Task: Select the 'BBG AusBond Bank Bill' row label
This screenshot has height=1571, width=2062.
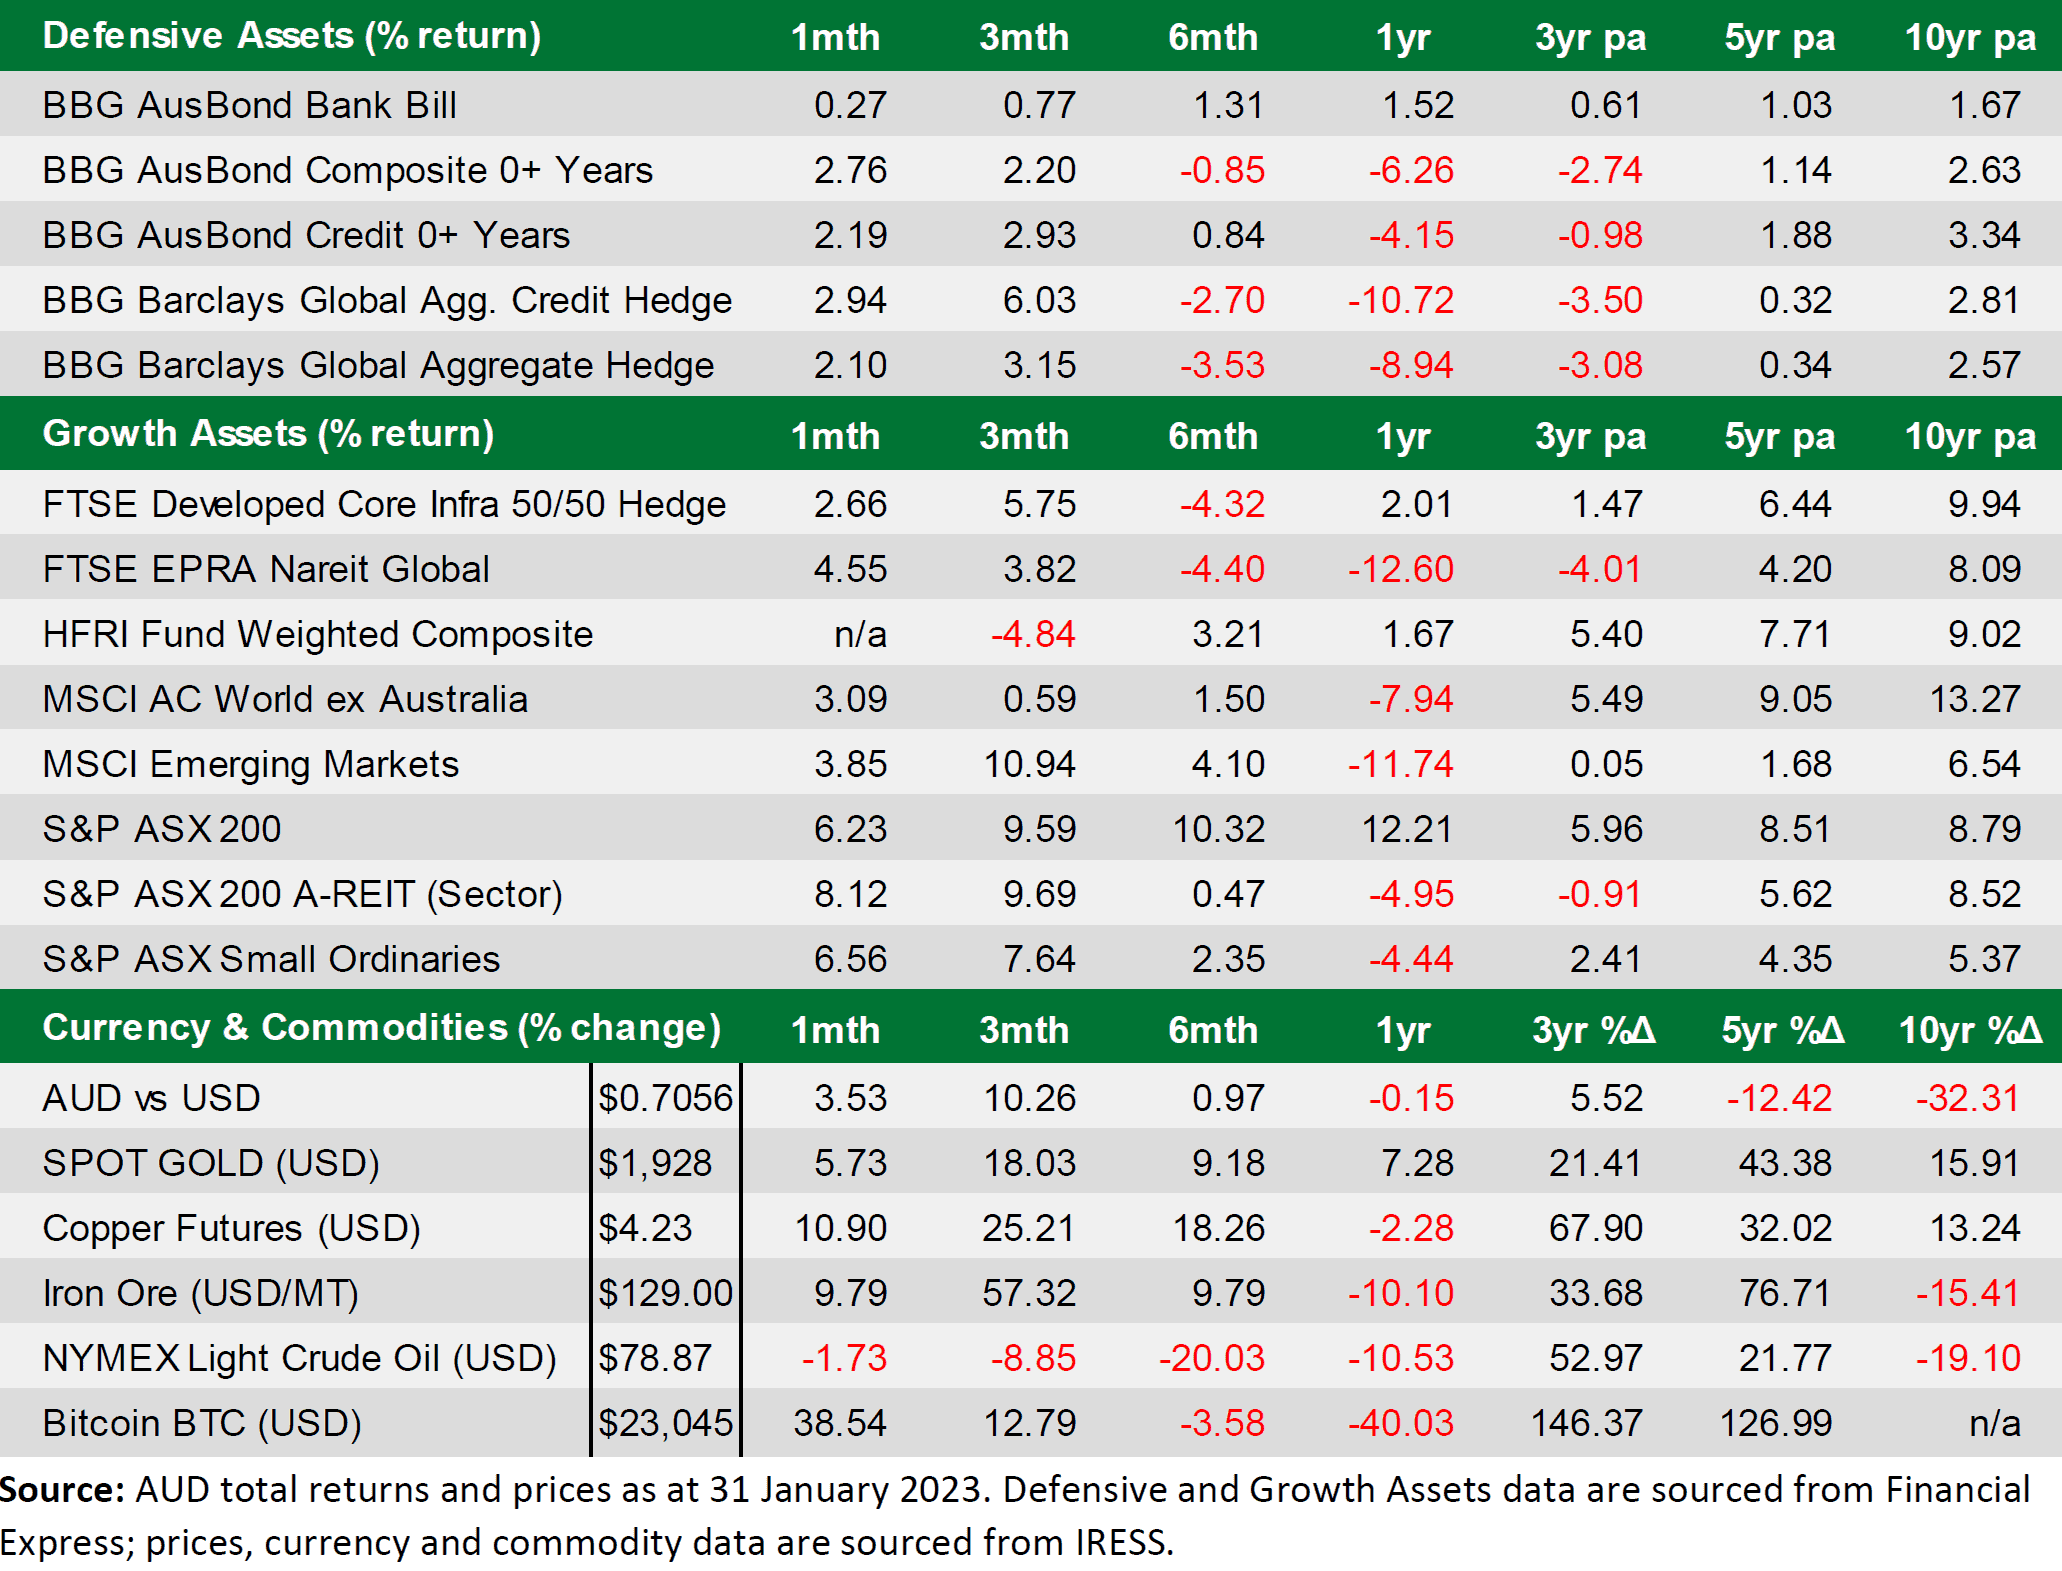Action: [249, 105]
